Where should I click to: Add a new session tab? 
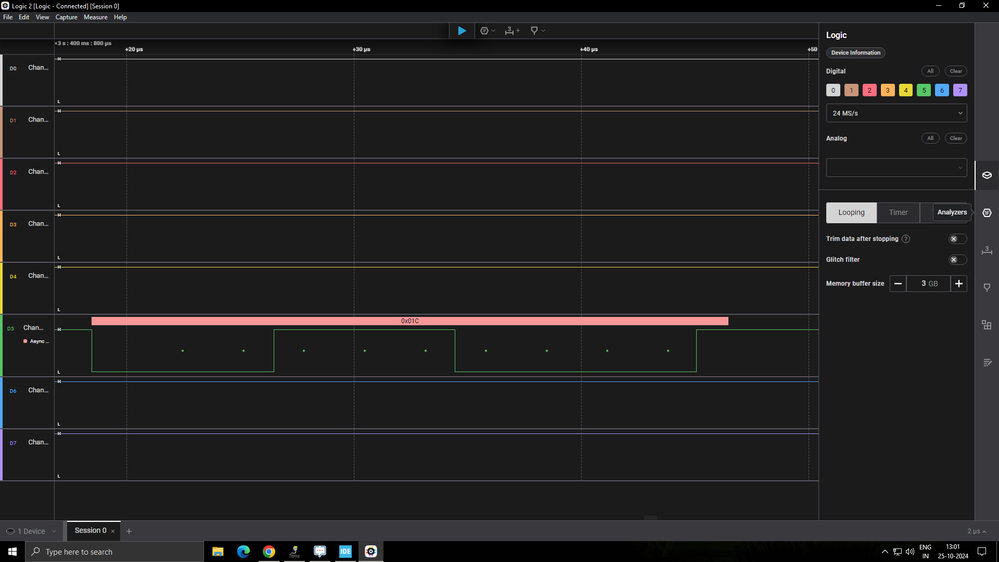(129, 531)
